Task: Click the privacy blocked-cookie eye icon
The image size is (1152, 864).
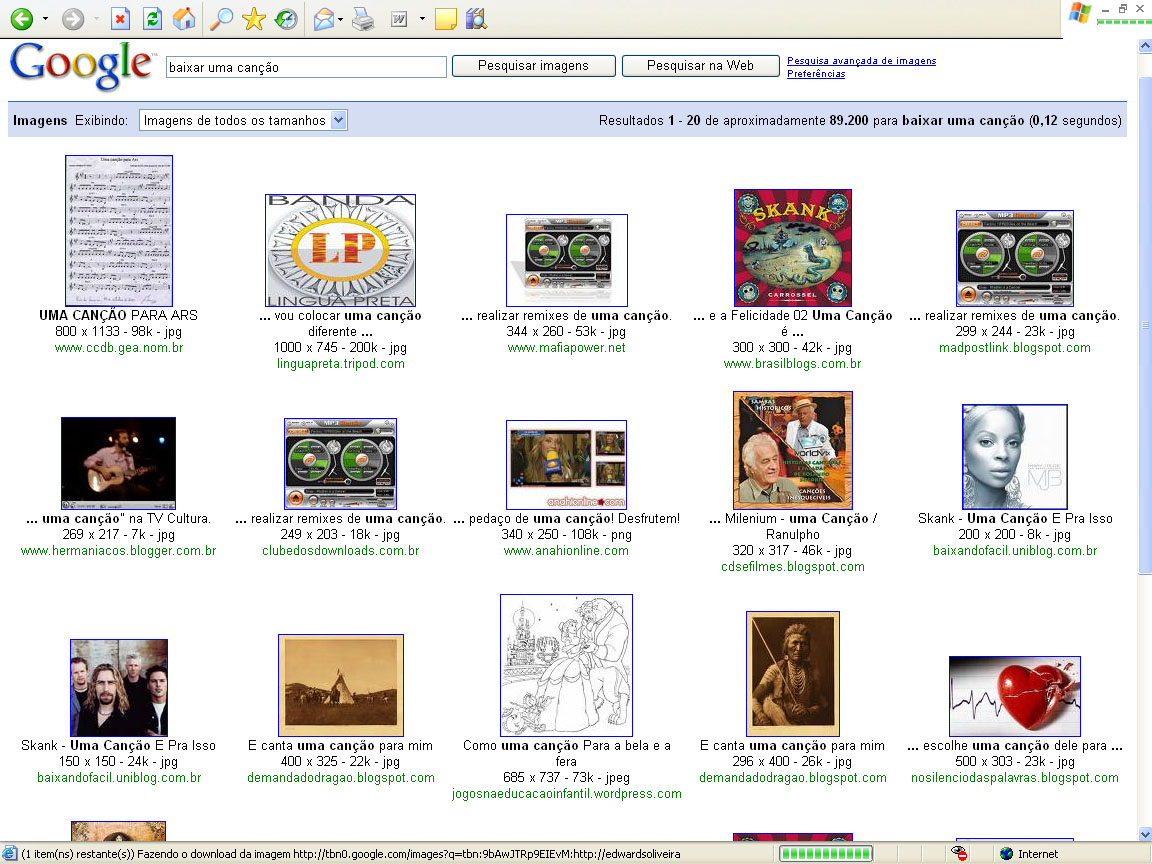Action: click(x=960, y=853)
